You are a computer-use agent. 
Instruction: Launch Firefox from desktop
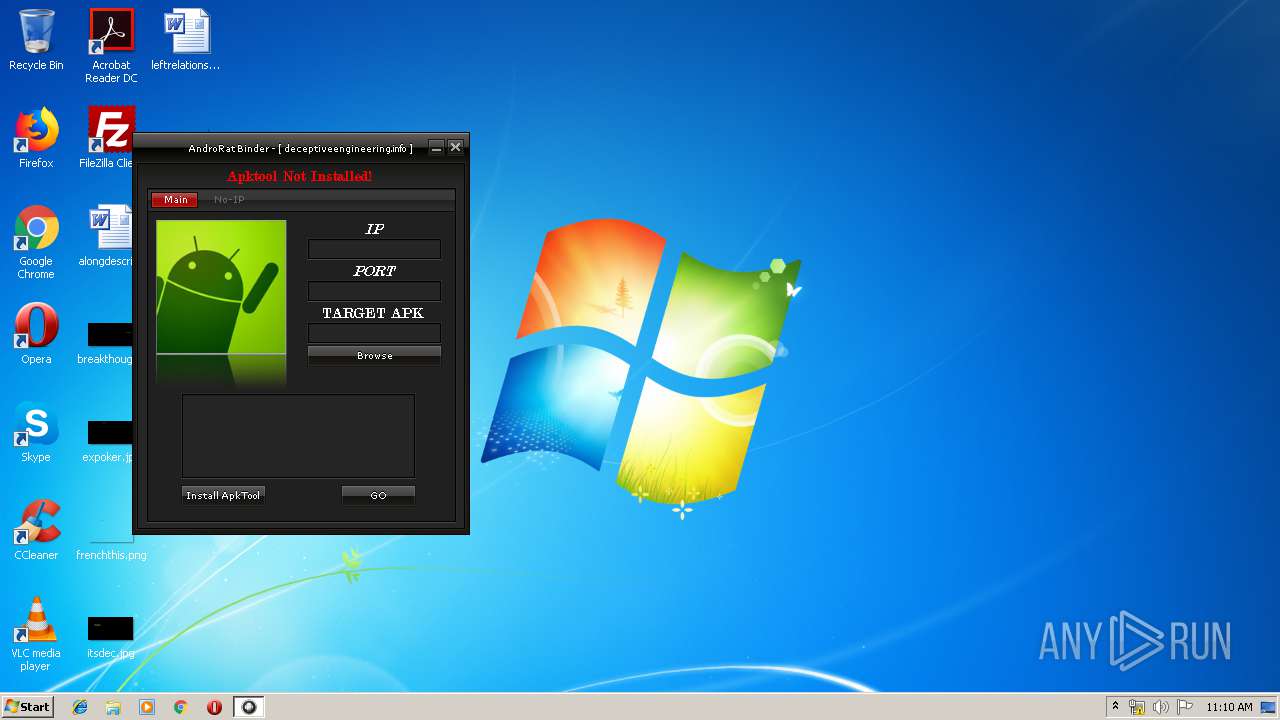36,138
